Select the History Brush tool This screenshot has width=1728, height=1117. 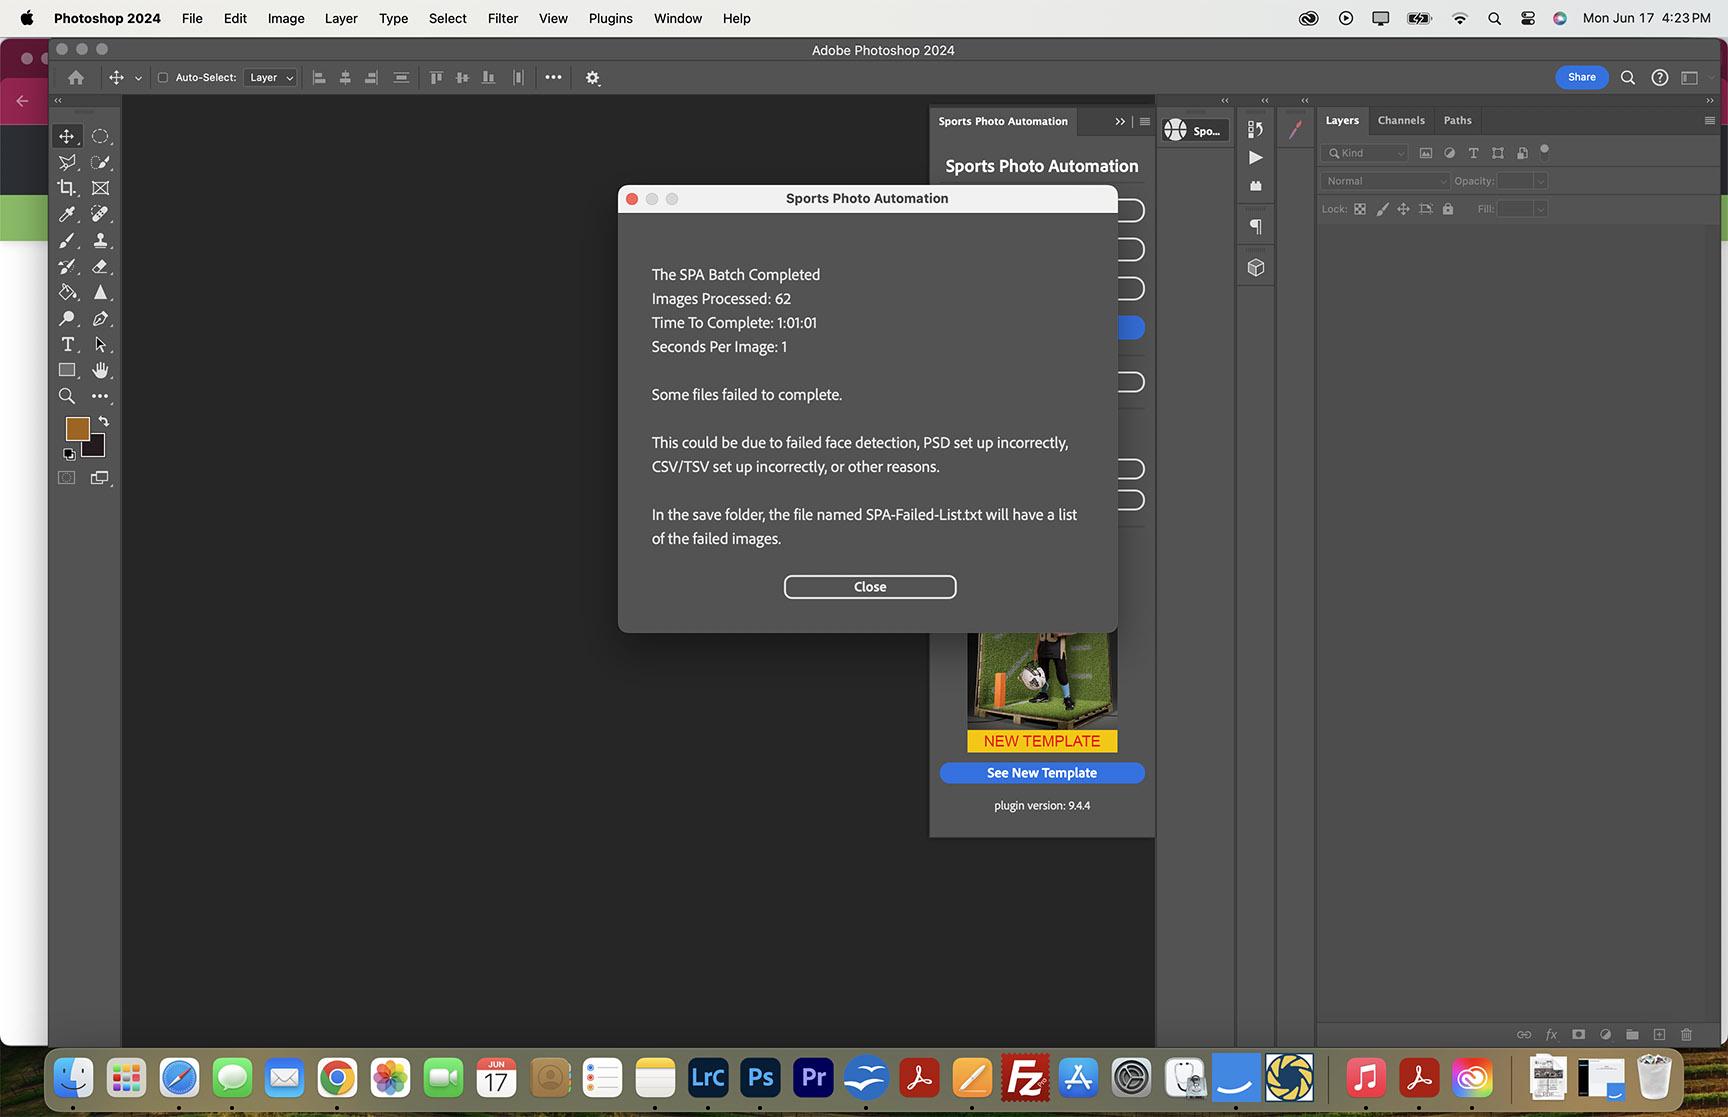[x=67, y=267]
